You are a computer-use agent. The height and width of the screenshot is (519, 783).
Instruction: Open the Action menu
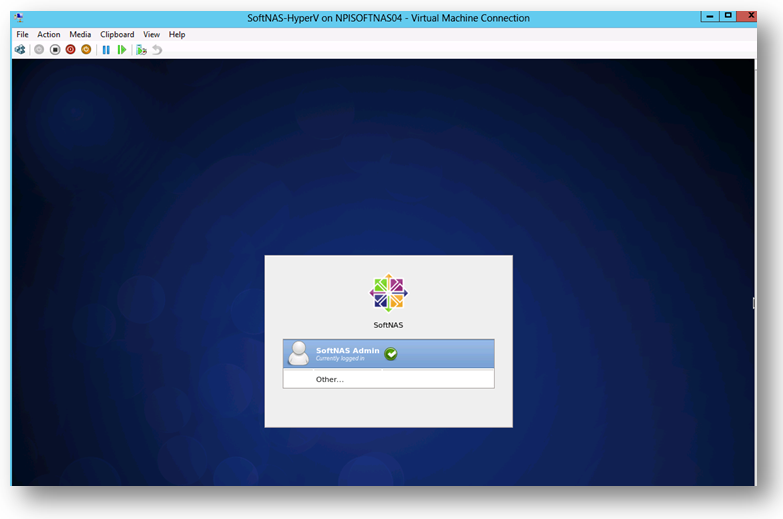(49, 34)
